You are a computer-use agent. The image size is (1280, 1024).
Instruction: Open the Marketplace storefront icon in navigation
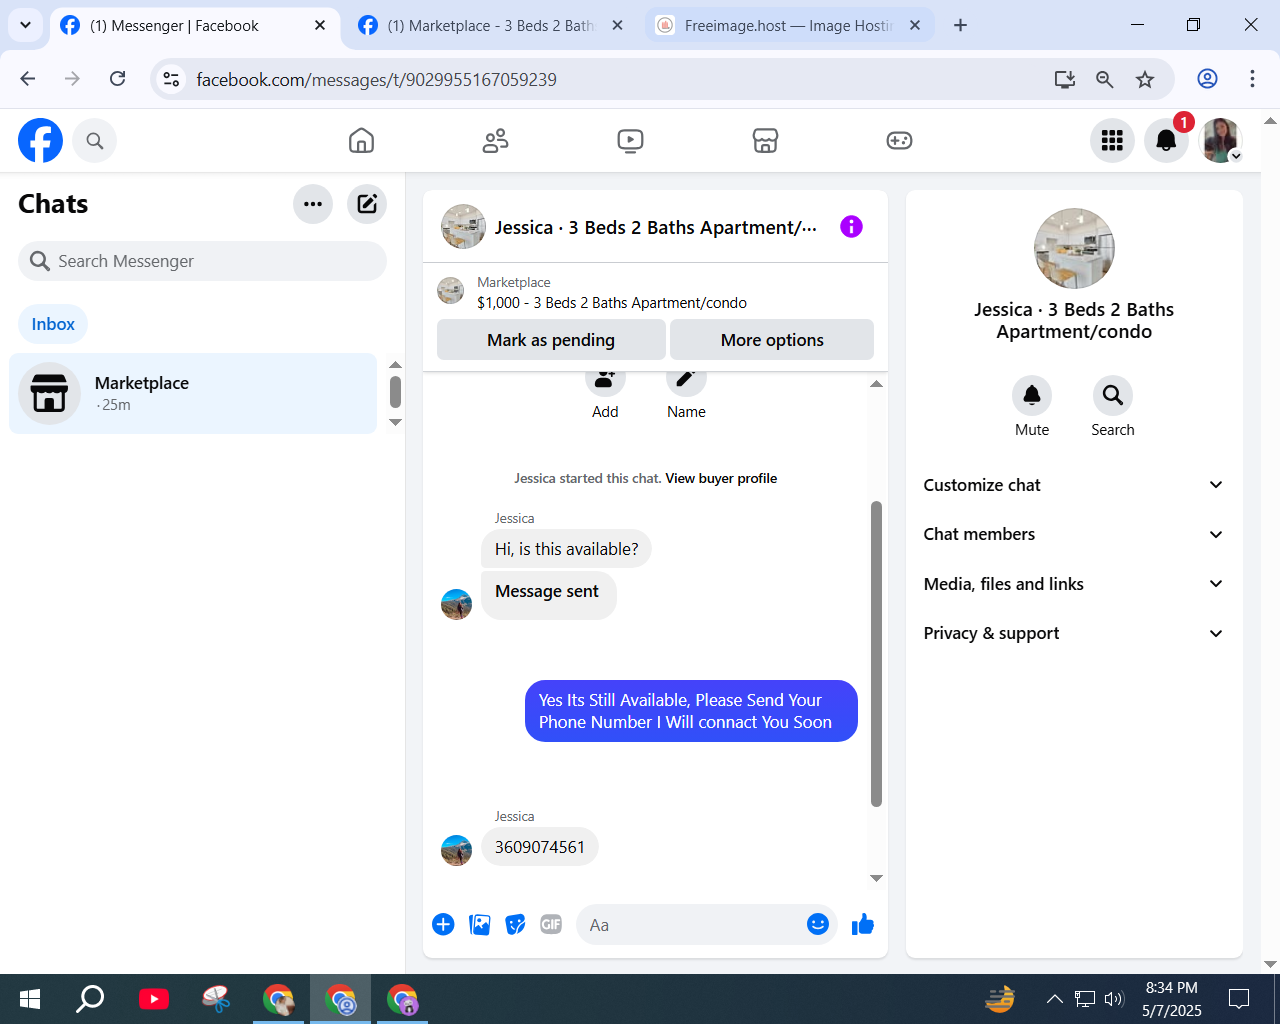(x=765, y=141)
